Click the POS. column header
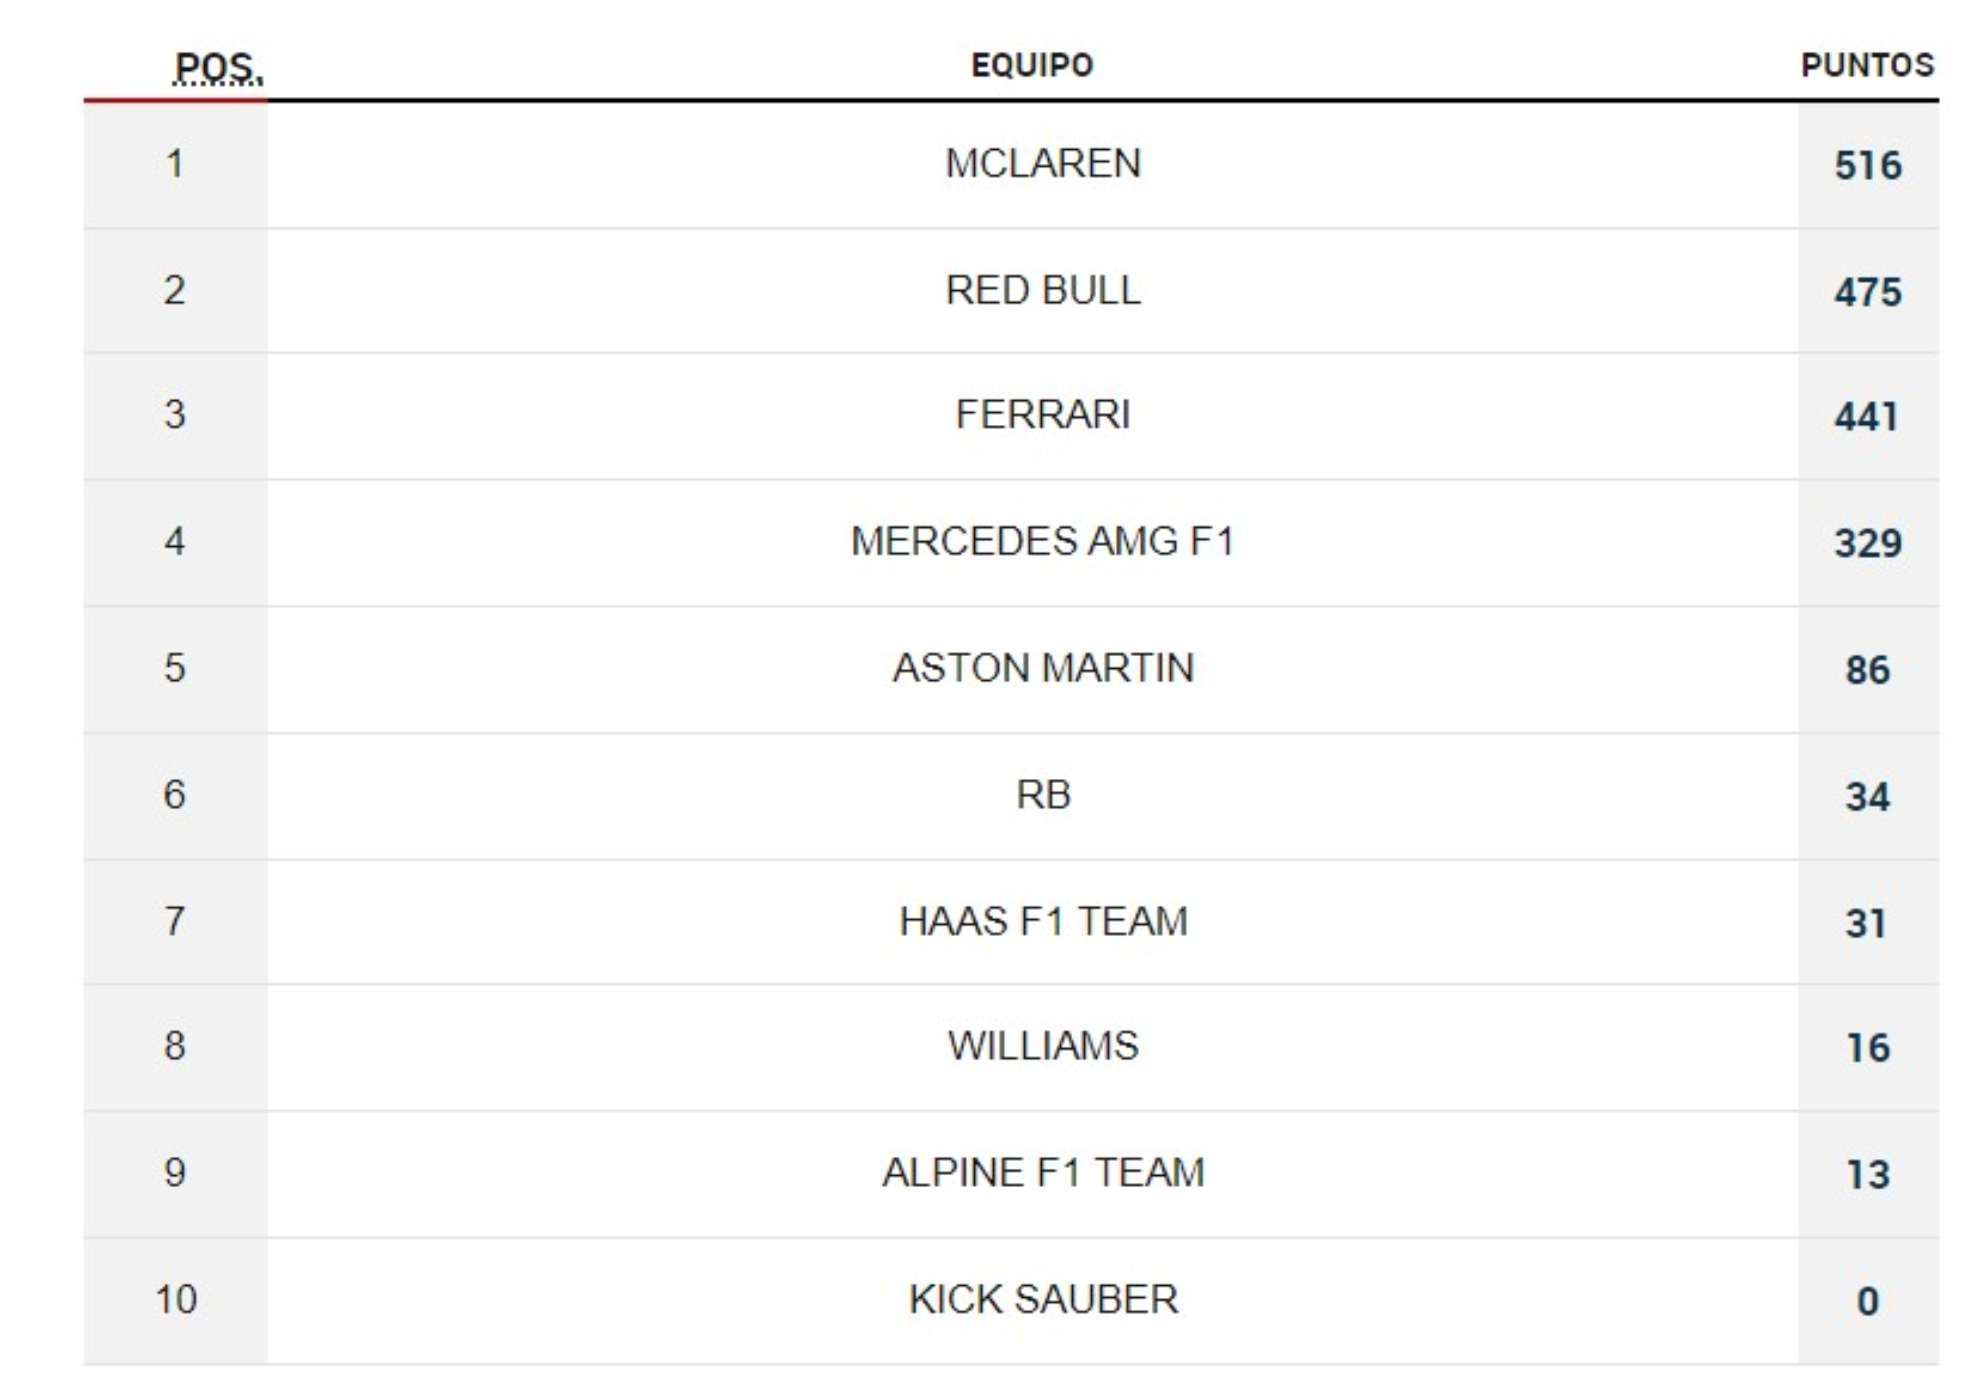Image resolution: width=1980 pixels, height=1380 pixels. coord(218,68)
